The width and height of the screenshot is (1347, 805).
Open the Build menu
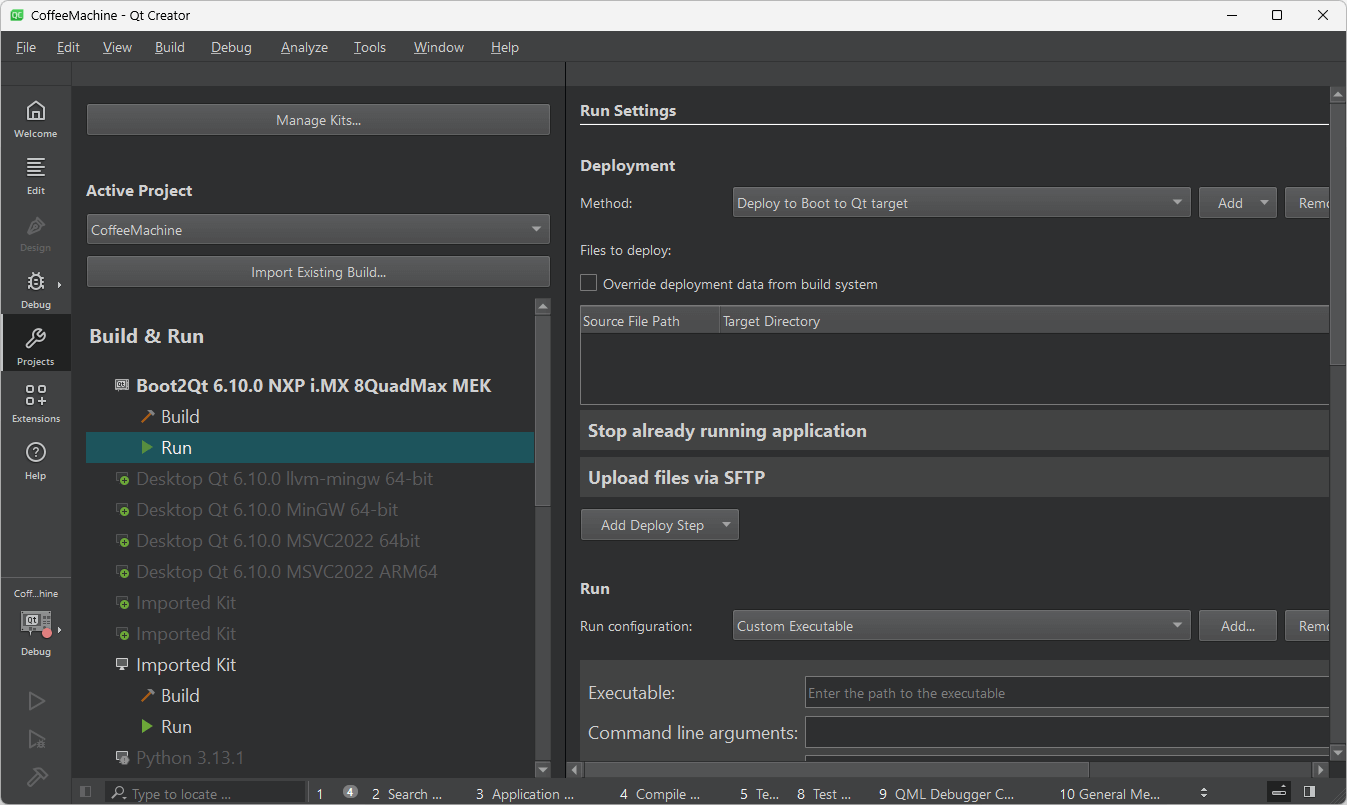pos(169,47)
